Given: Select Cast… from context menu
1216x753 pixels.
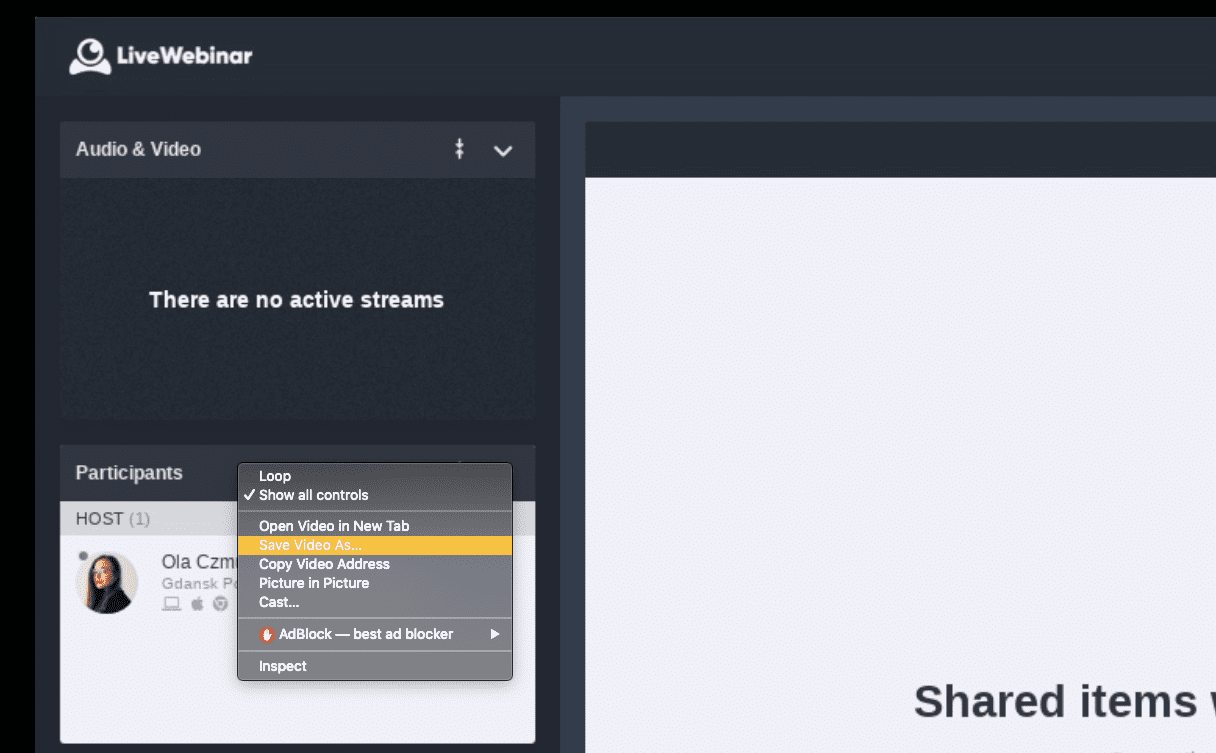Looking at the screenshot, I should pos(279,602).
